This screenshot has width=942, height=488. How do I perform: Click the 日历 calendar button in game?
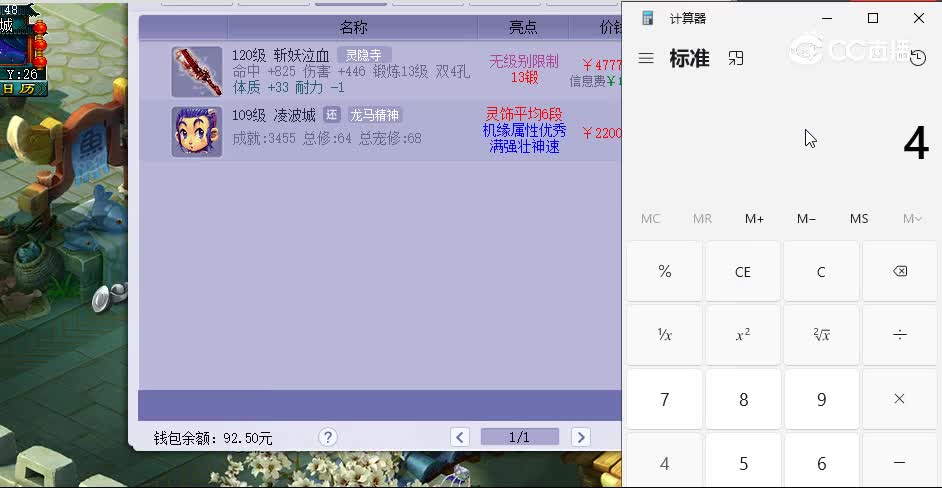[x=23, y=89]
